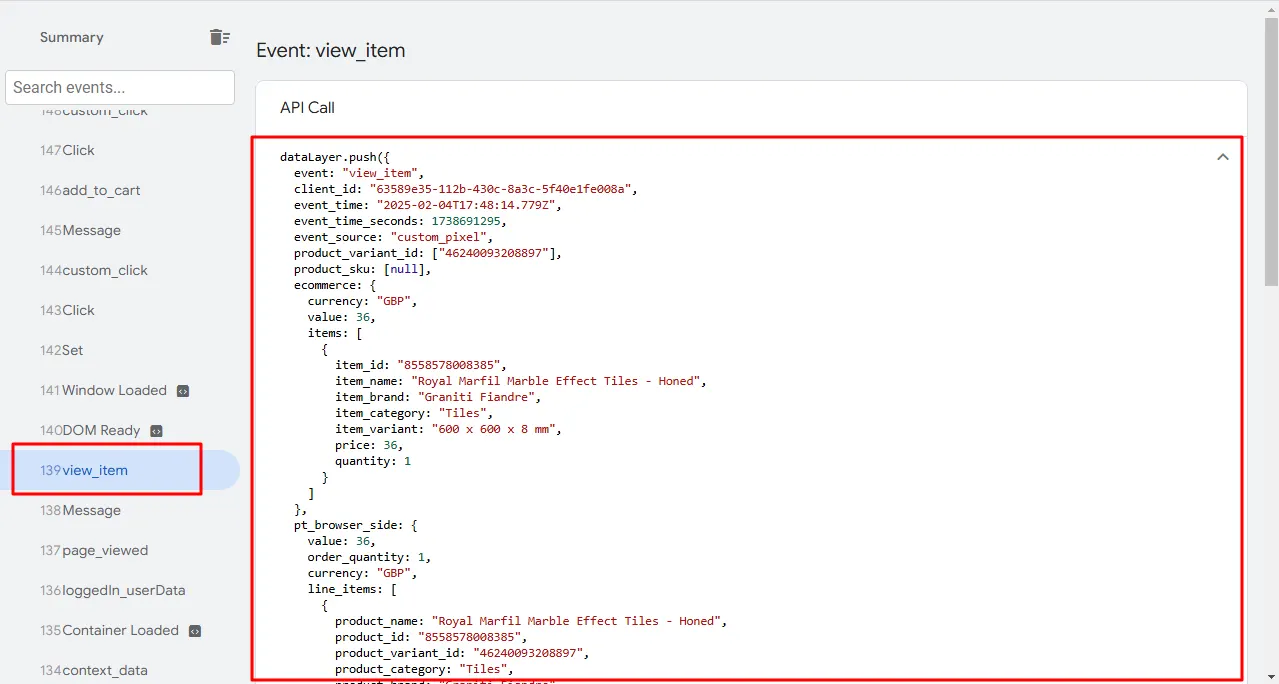1279x684 pixels.
Task: Select event 145 Message
Action: pos(120,230)
